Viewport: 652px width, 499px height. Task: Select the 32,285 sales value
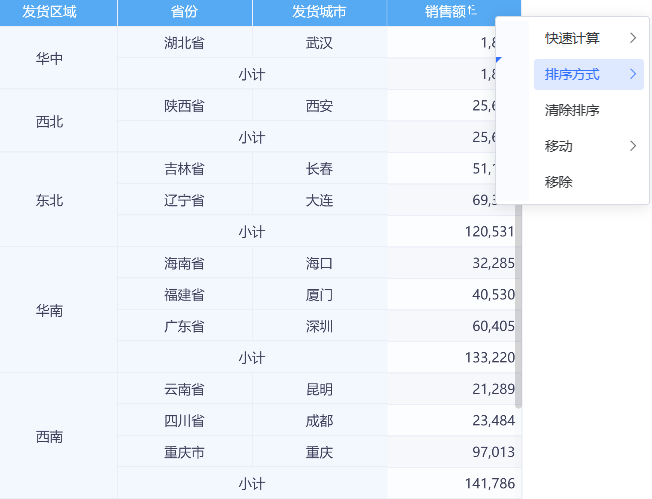tap(493, 263)
